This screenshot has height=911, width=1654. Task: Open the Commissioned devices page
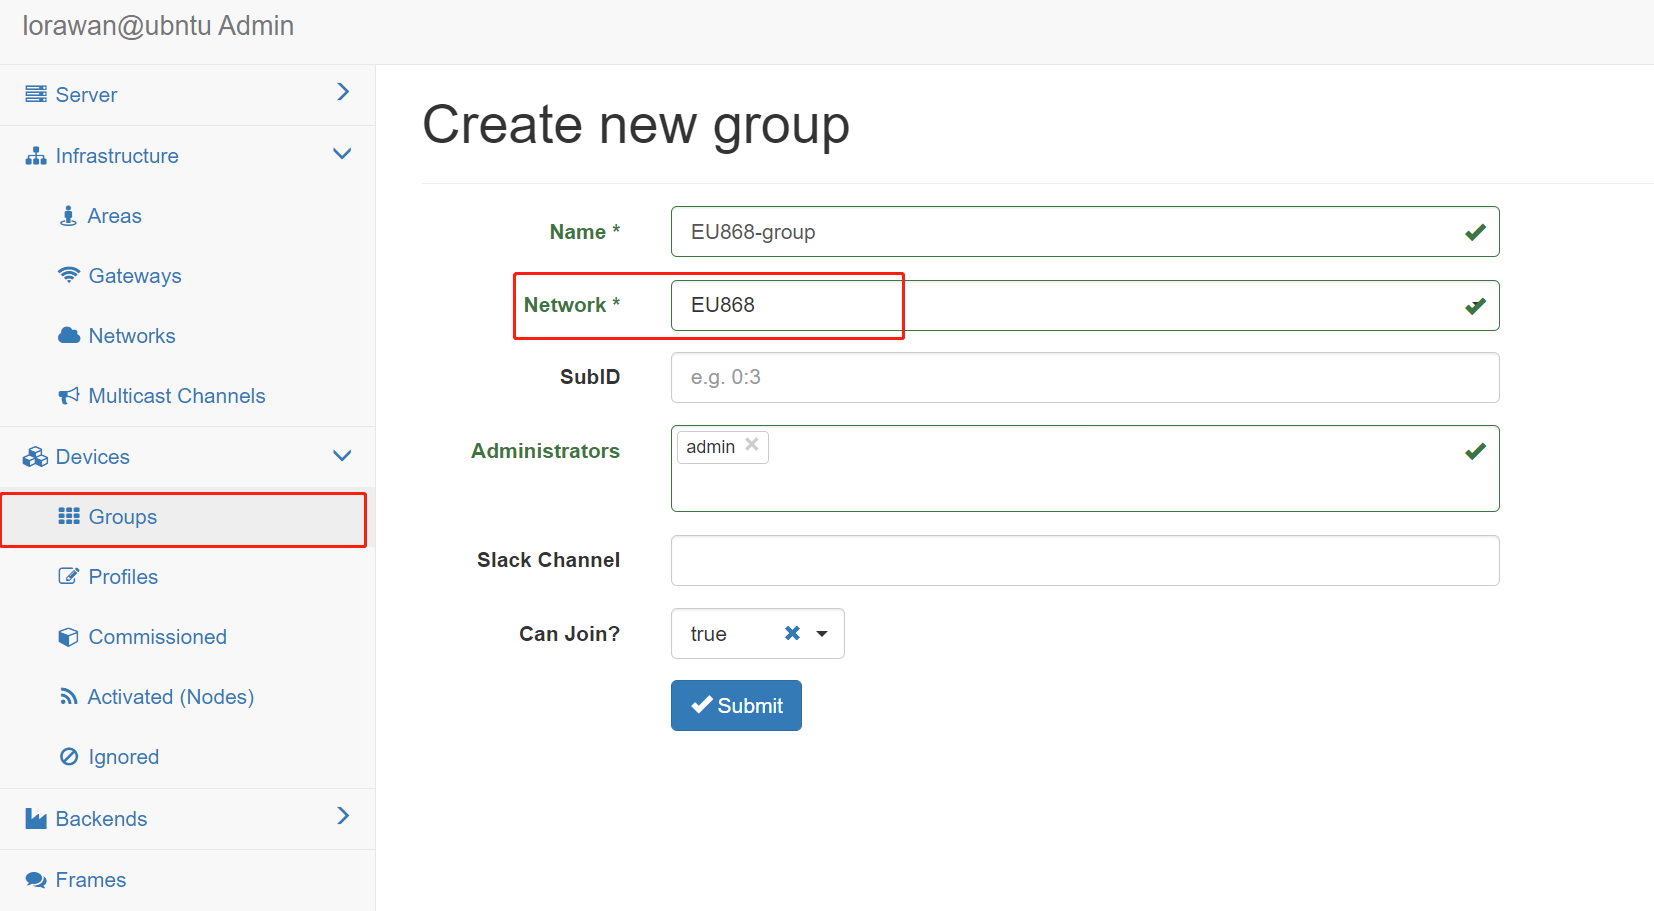pos(188,637)
